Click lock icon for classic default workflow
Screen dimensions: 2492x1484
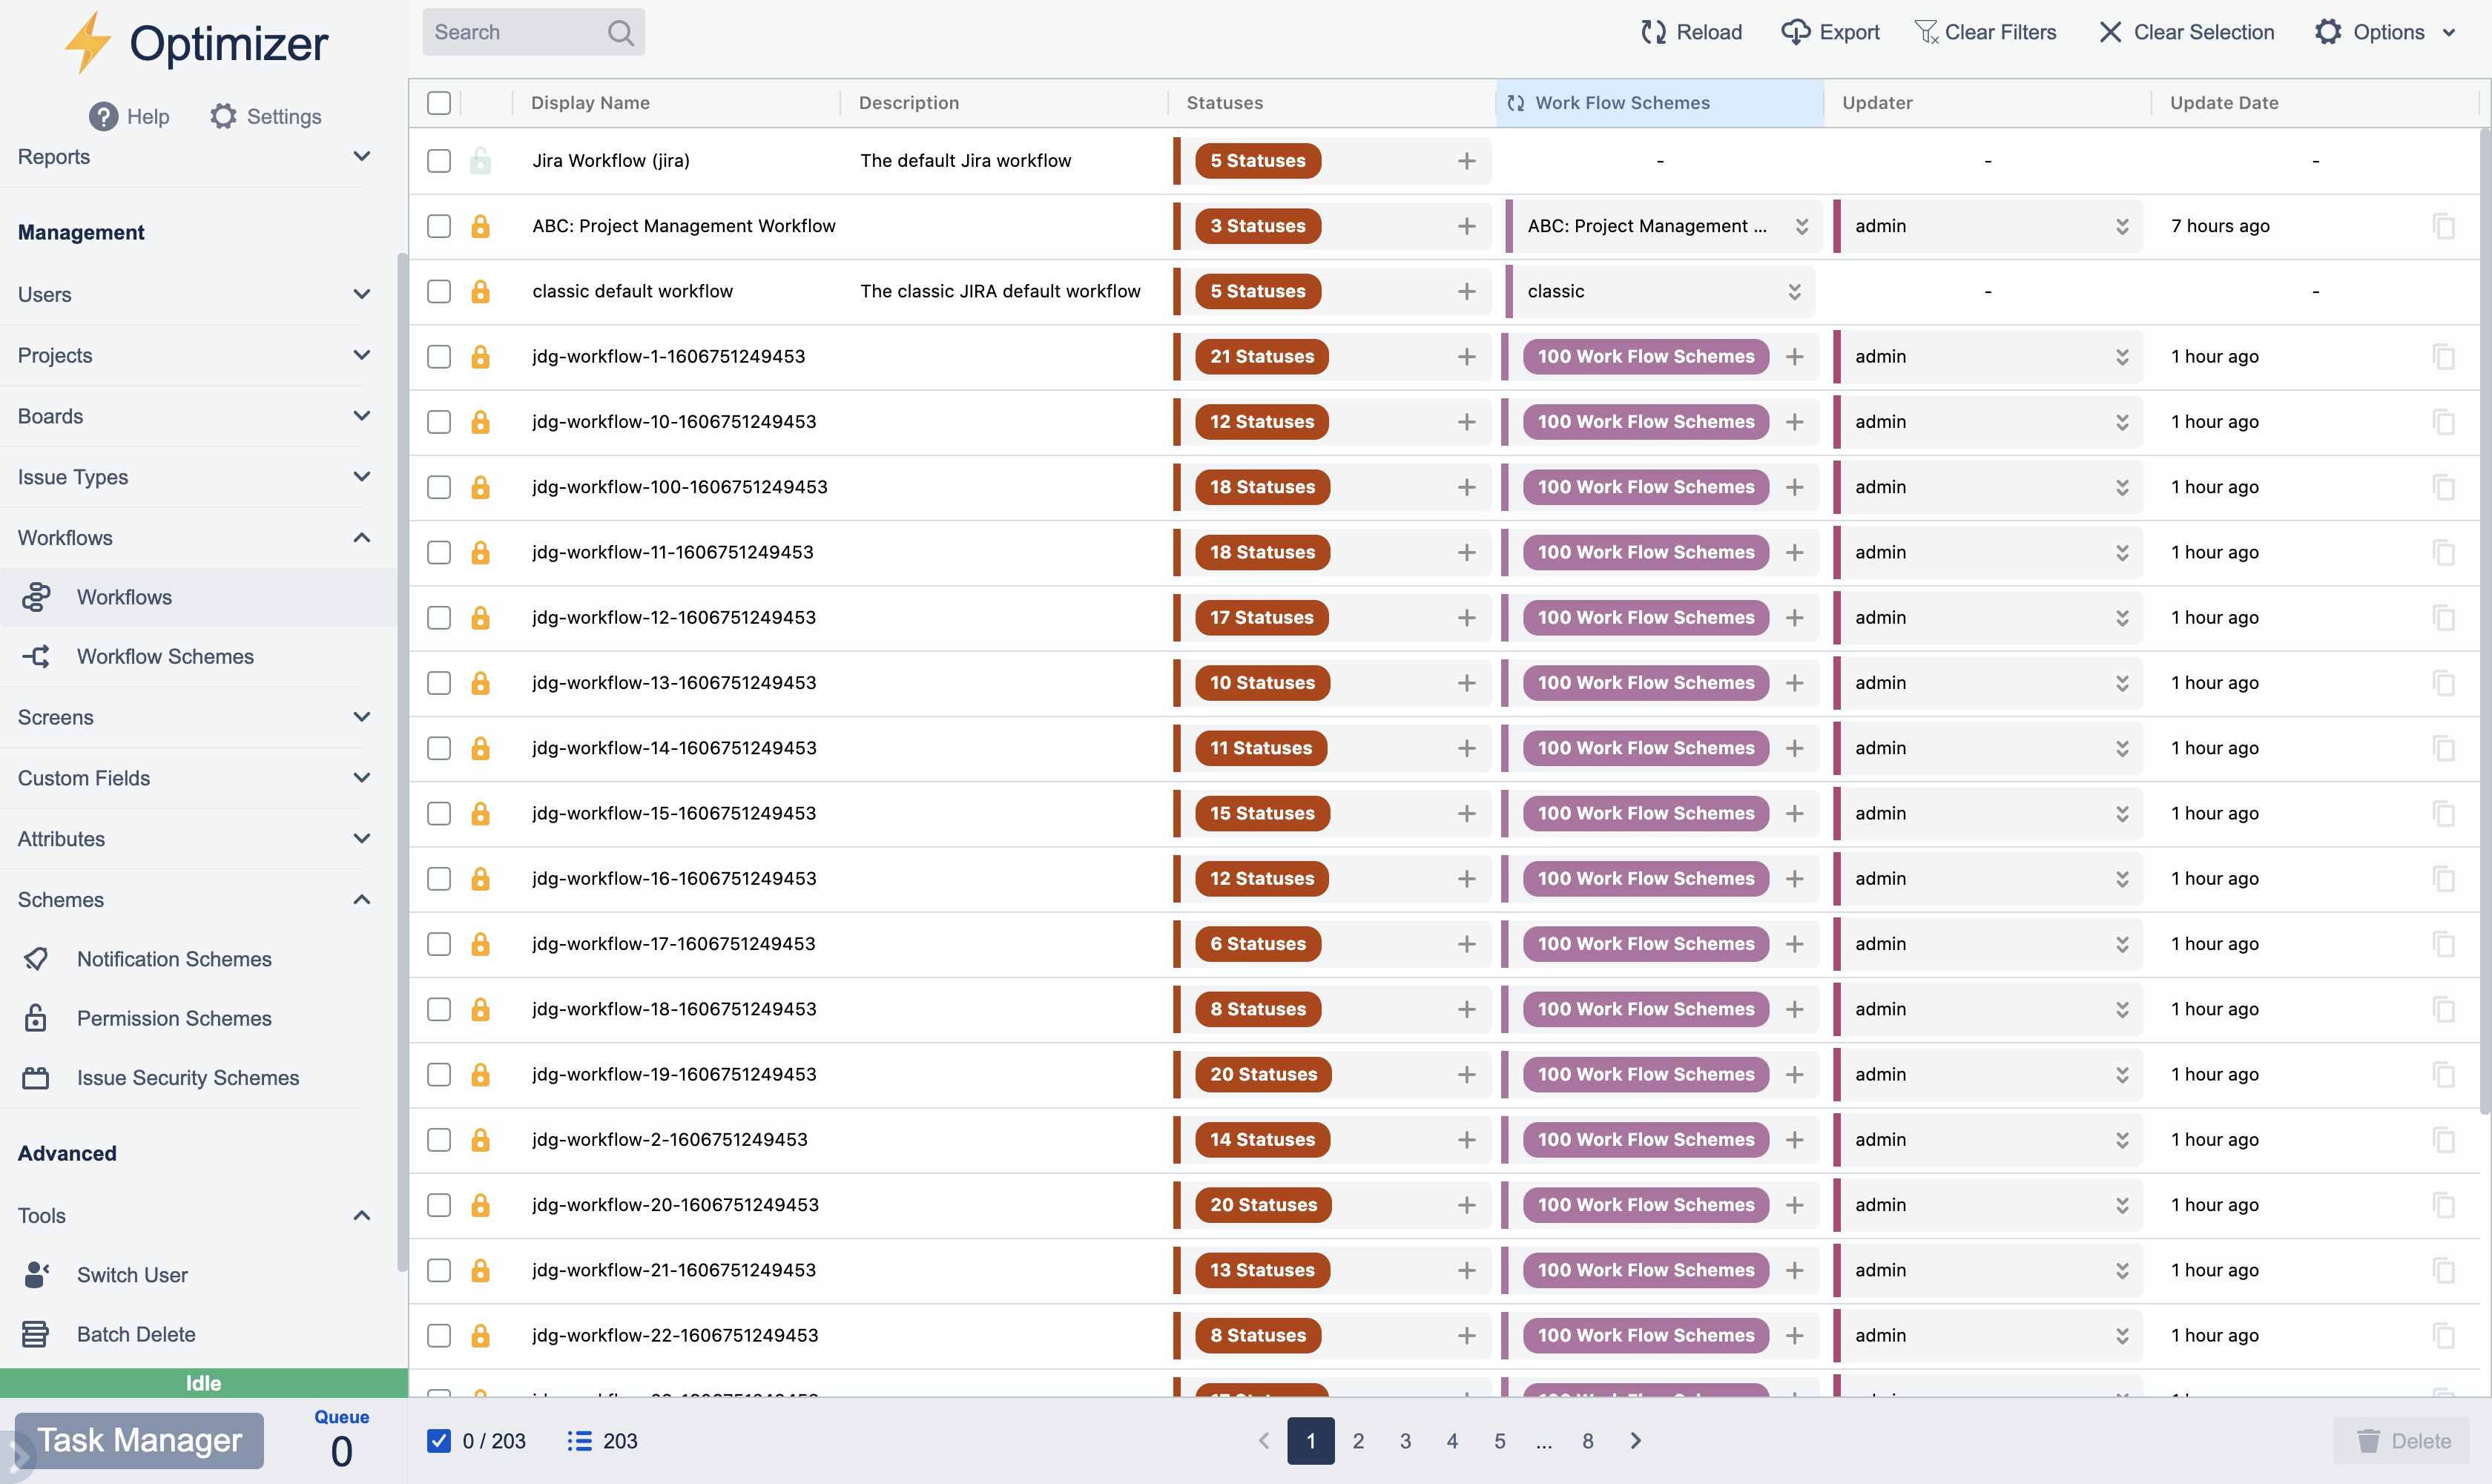[x=480, y=291]
